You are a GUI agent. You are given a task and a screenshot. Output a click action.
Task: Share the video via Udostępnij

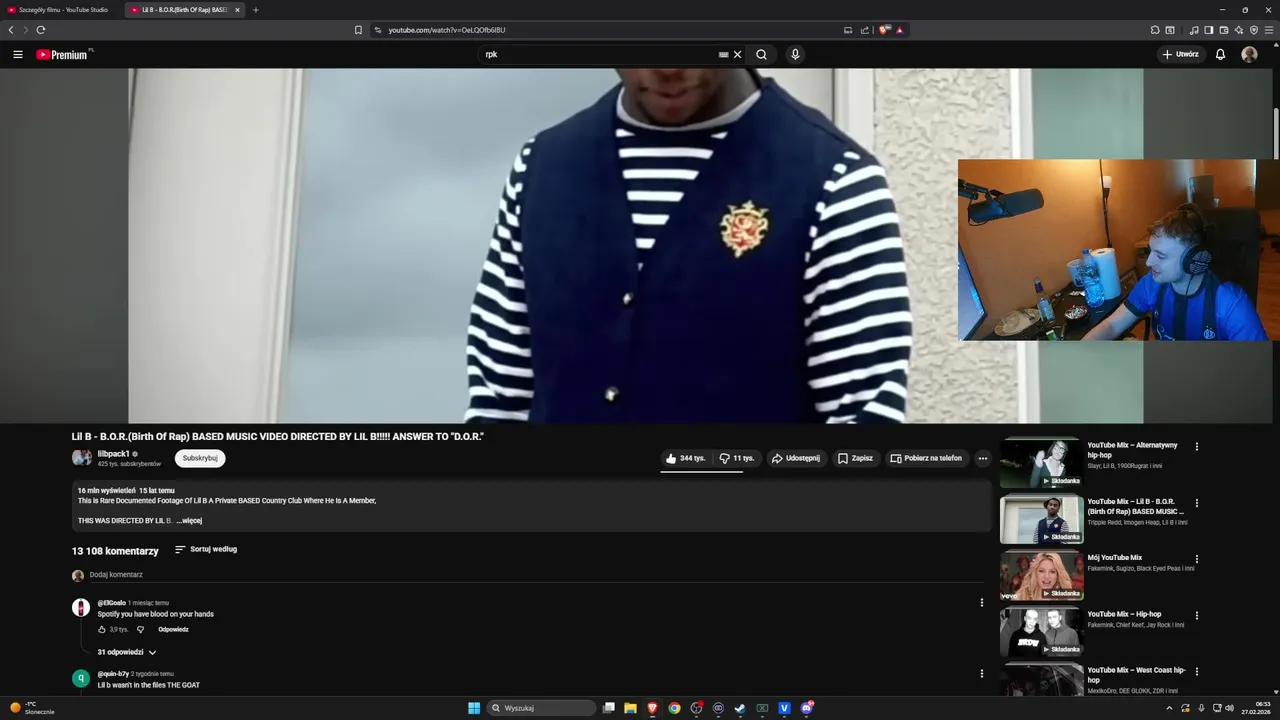(796, 458)
